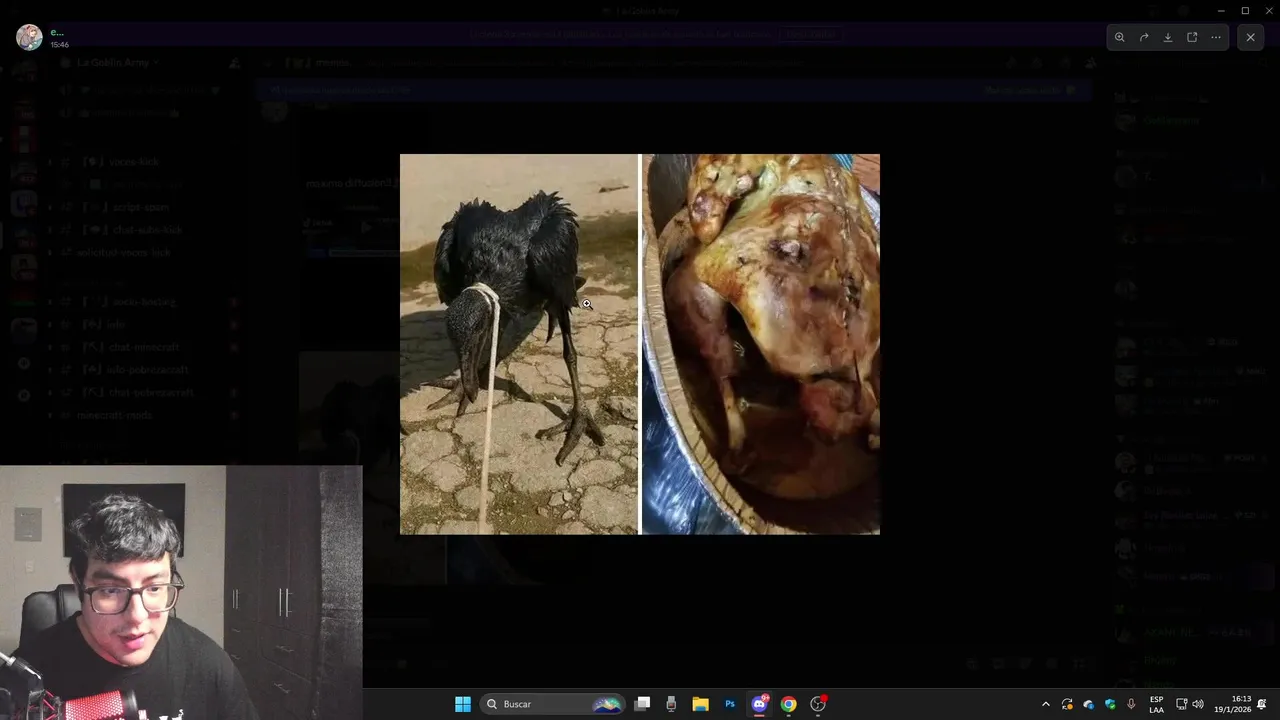The height and width of the screenshot is (720, 1280).
Task: Click the sender's avatar in the viewer header
Action: coord(29,37)
